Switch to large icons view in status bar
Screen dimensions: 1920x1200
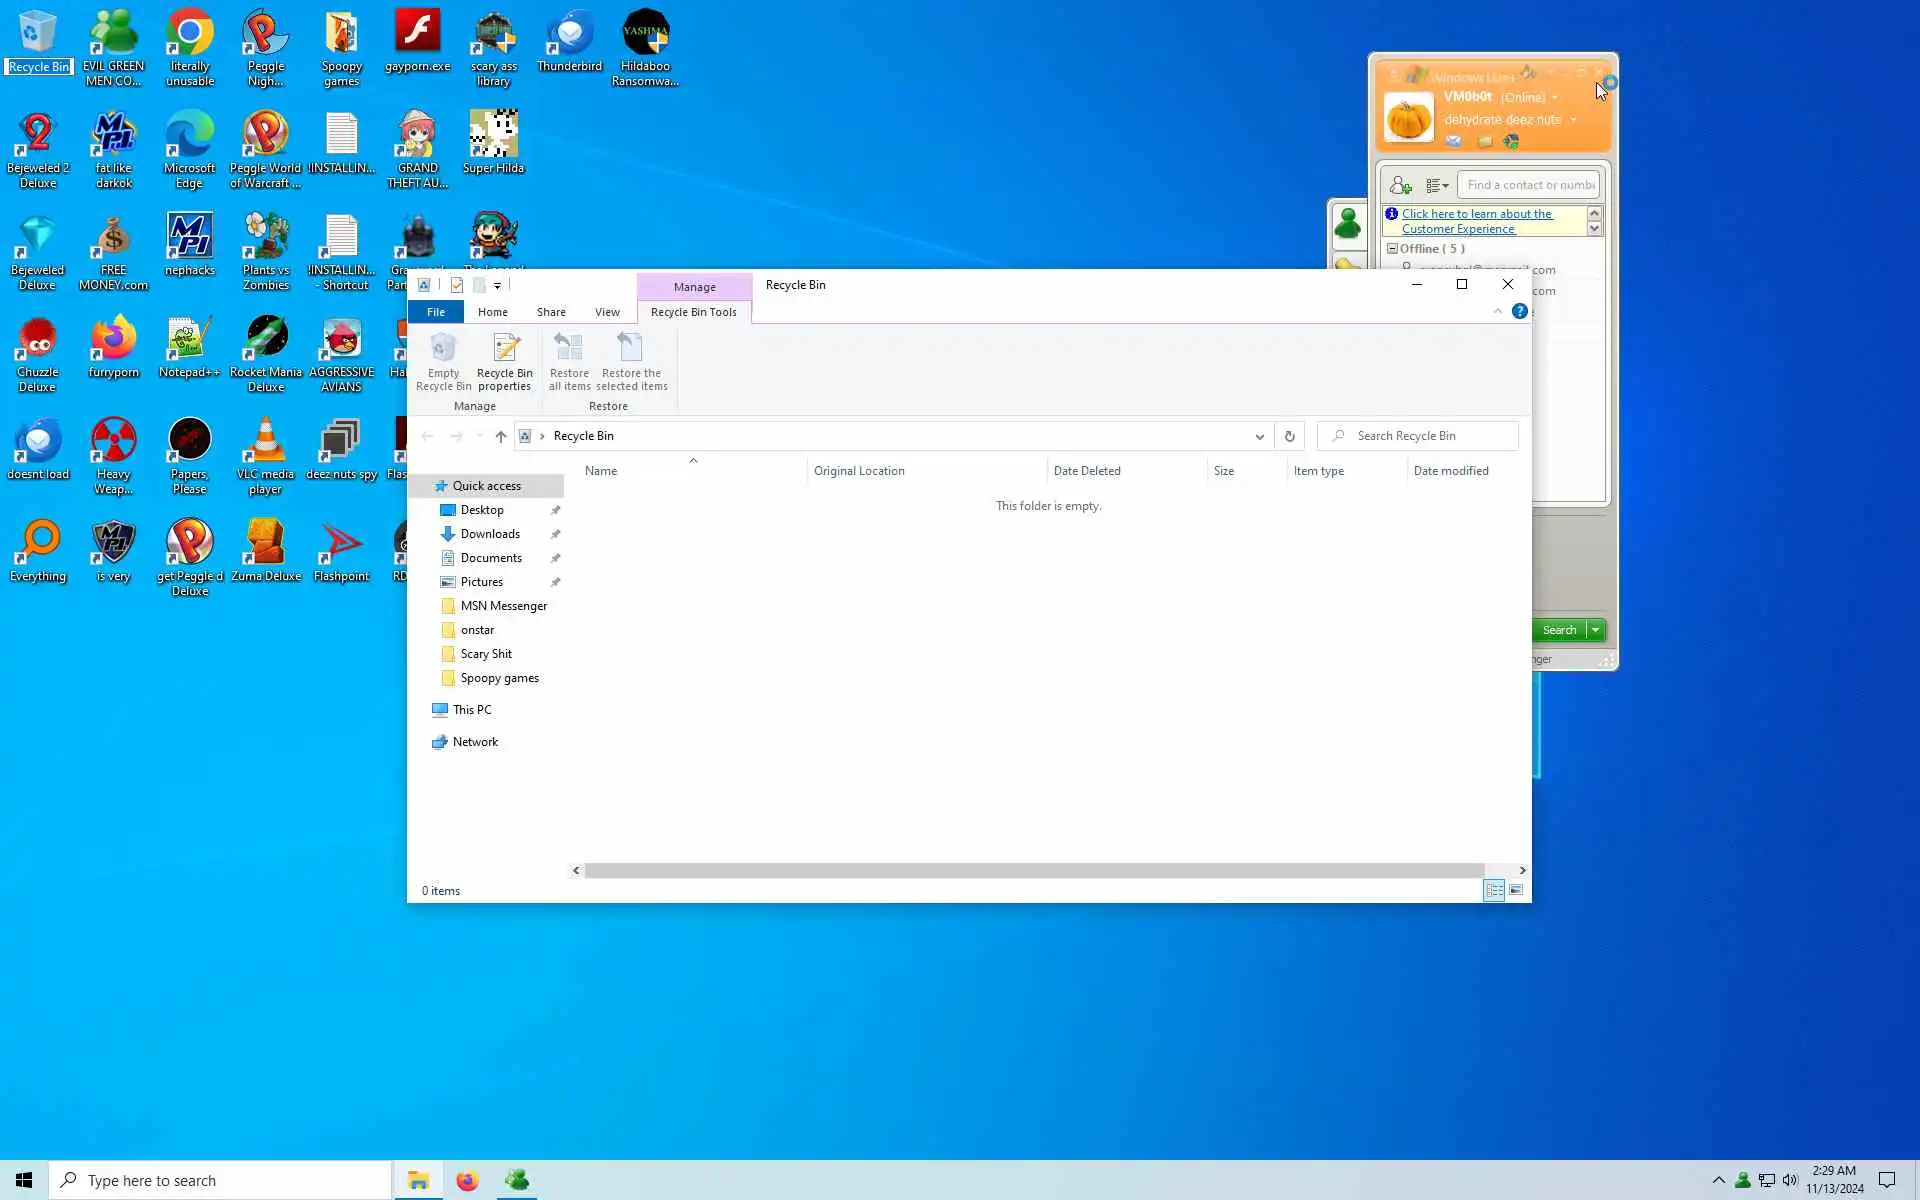coord(1516,890)
